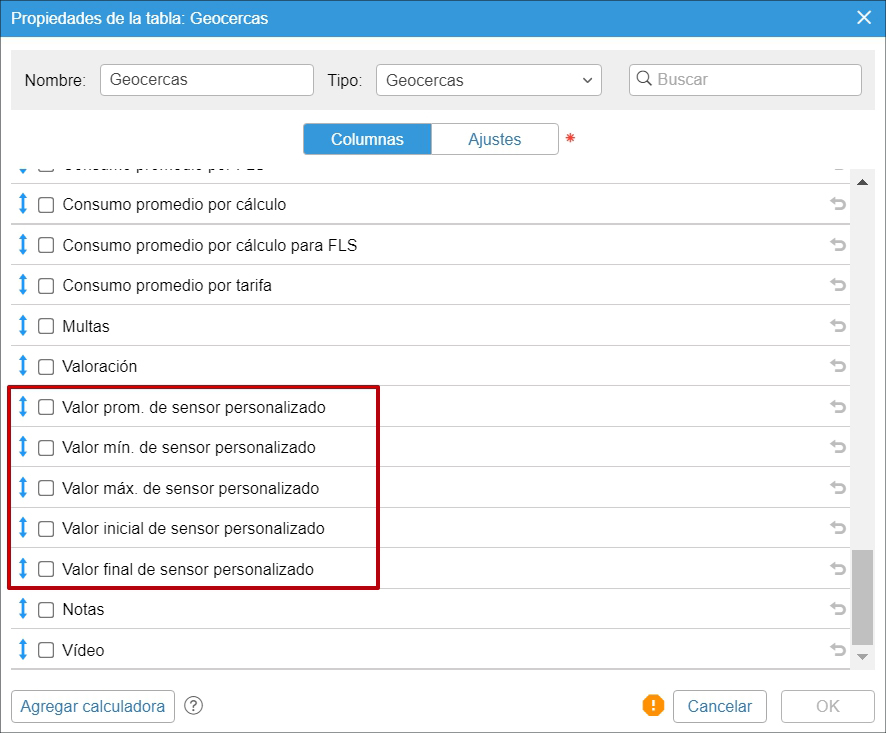This screenshot has height=733, width=886.
Task: Click the reorder arrows icon next to Multas
Action: (x=23, y=325)
